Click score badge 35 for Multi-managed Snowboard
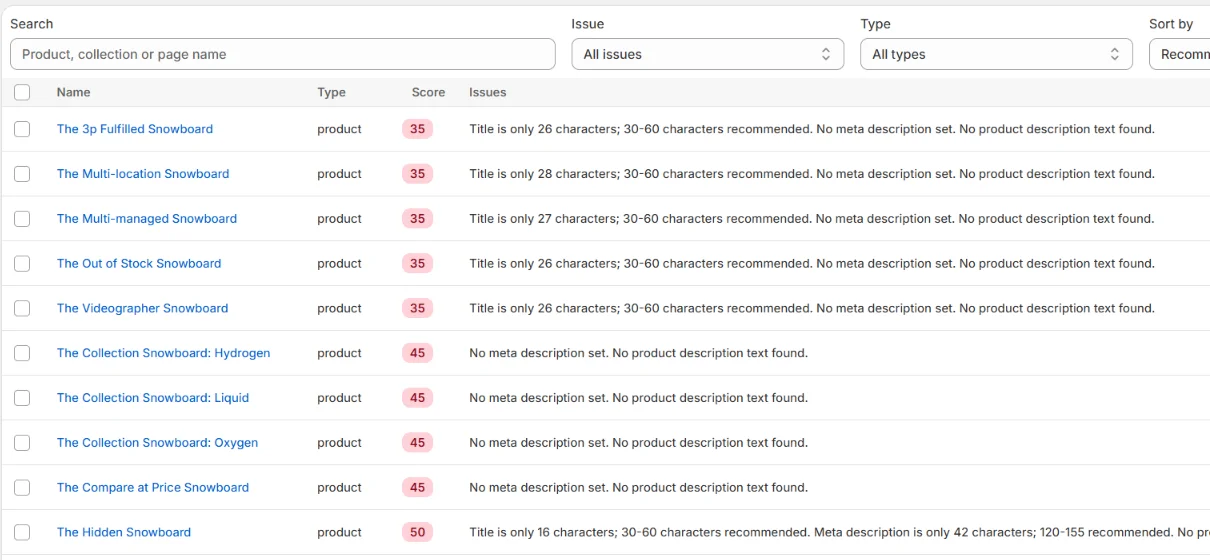The width and height of the screenshot is (1210, 560). (417, 219)
